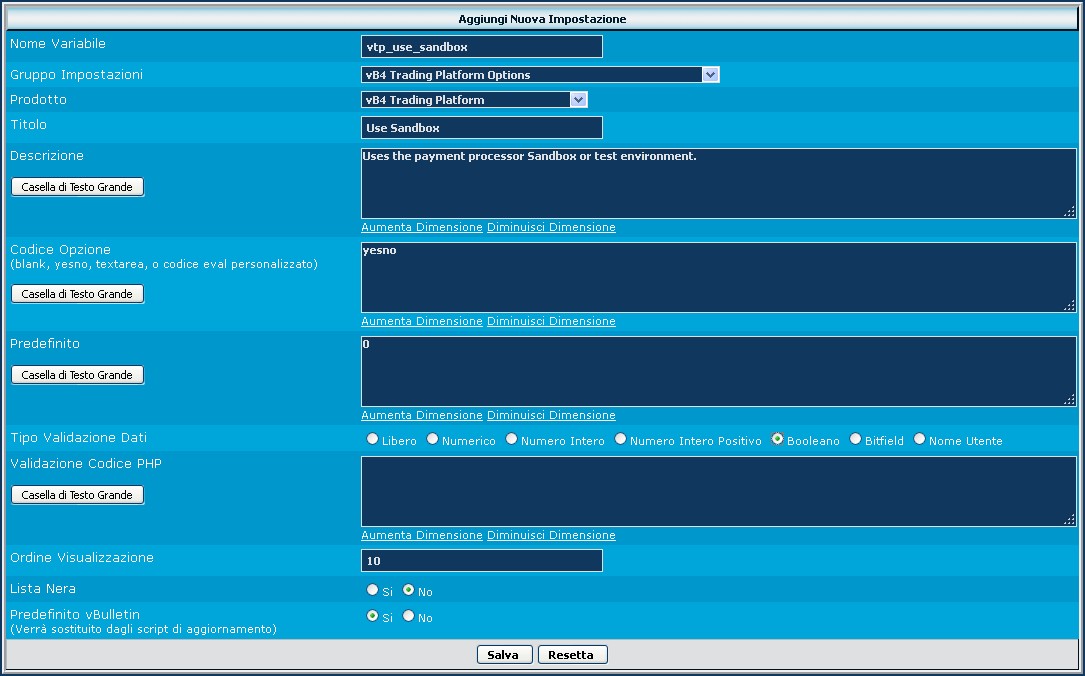Choose Numerico as data validation type
Viewport: 1085px width, 676px height.
pos(432,439)
